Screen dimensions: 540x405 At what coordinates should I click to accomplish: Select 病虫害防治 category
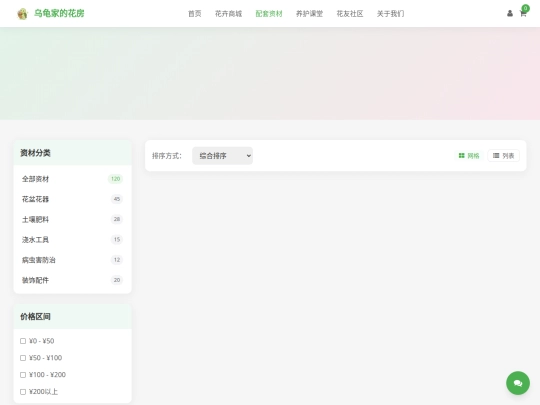point(72,260)
